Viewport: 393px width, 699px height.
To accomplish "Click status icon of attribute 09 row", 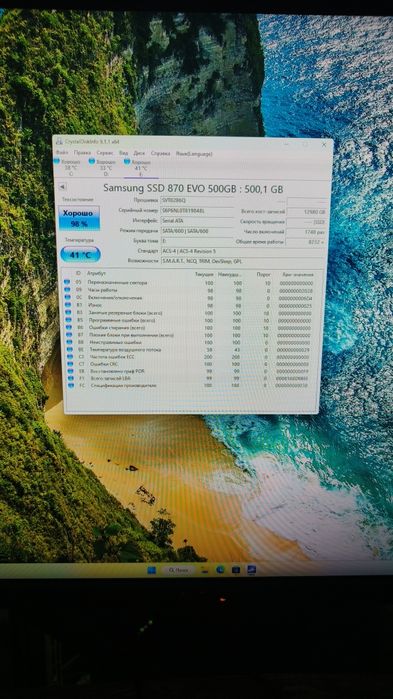I will point(67,290).
